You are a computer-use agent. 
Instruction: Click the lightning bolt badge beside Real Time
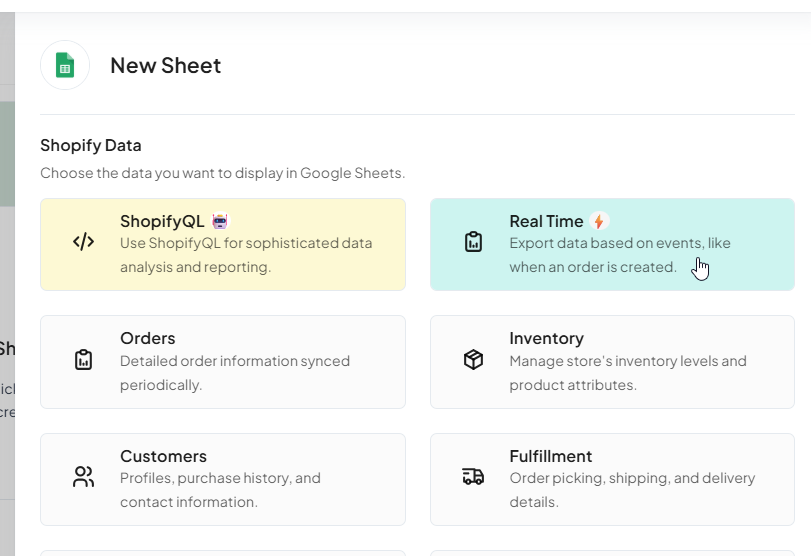click(599, 221)
